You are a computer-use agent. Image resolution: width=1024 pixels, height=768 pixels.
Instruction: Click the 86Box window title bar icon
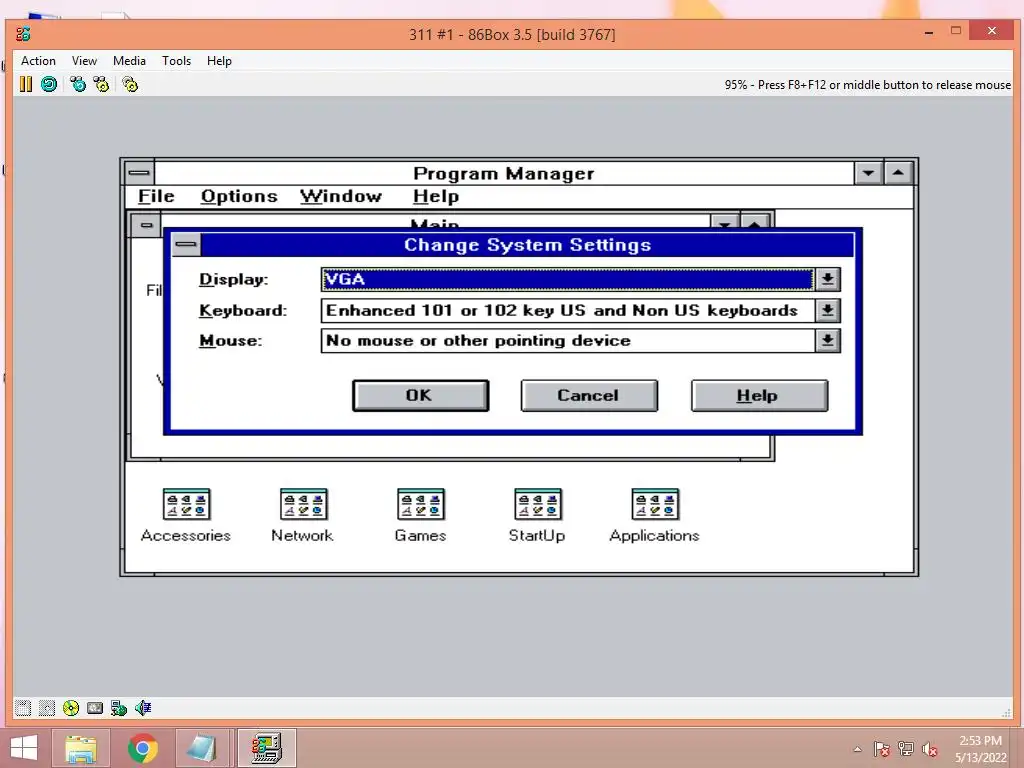point(24,34)
